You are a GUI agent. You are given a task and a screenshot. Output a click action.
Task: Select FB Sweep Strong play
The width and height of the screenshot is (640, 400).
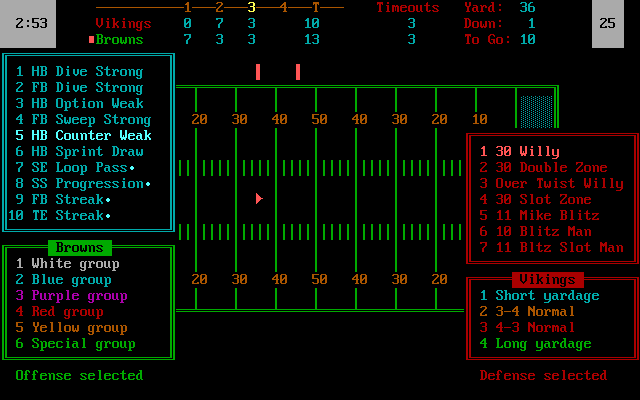click(x=84, y=119)
